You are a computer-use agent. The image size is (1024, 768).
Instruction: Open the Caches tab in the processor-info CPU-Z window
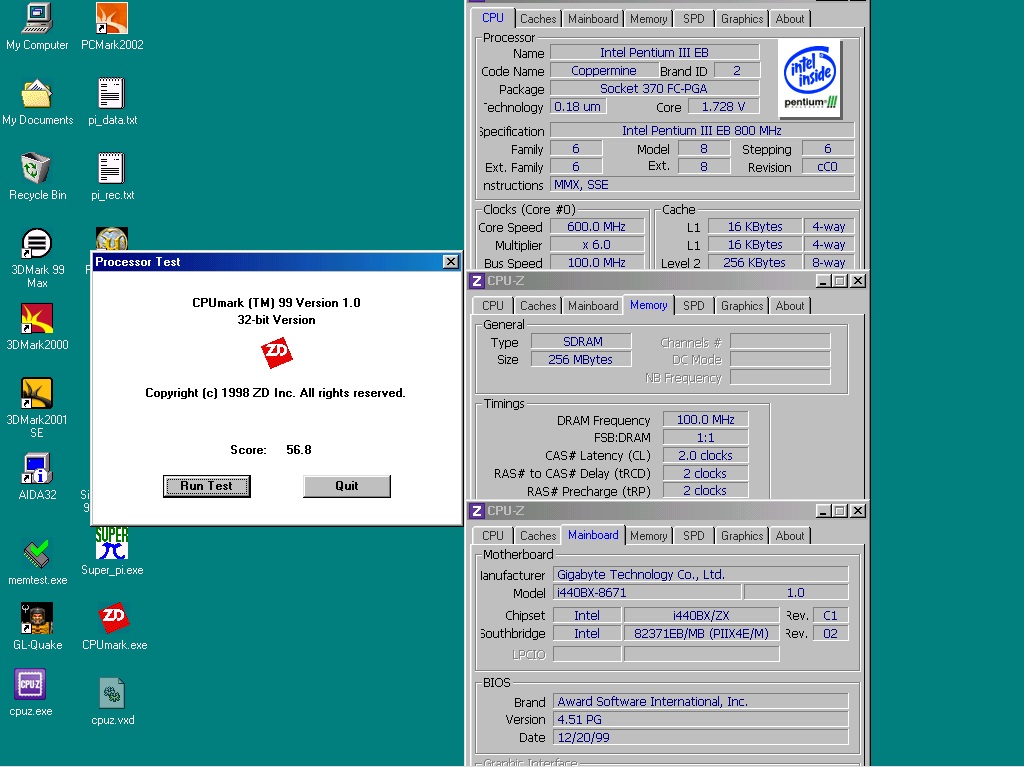[x=538, y=19]
